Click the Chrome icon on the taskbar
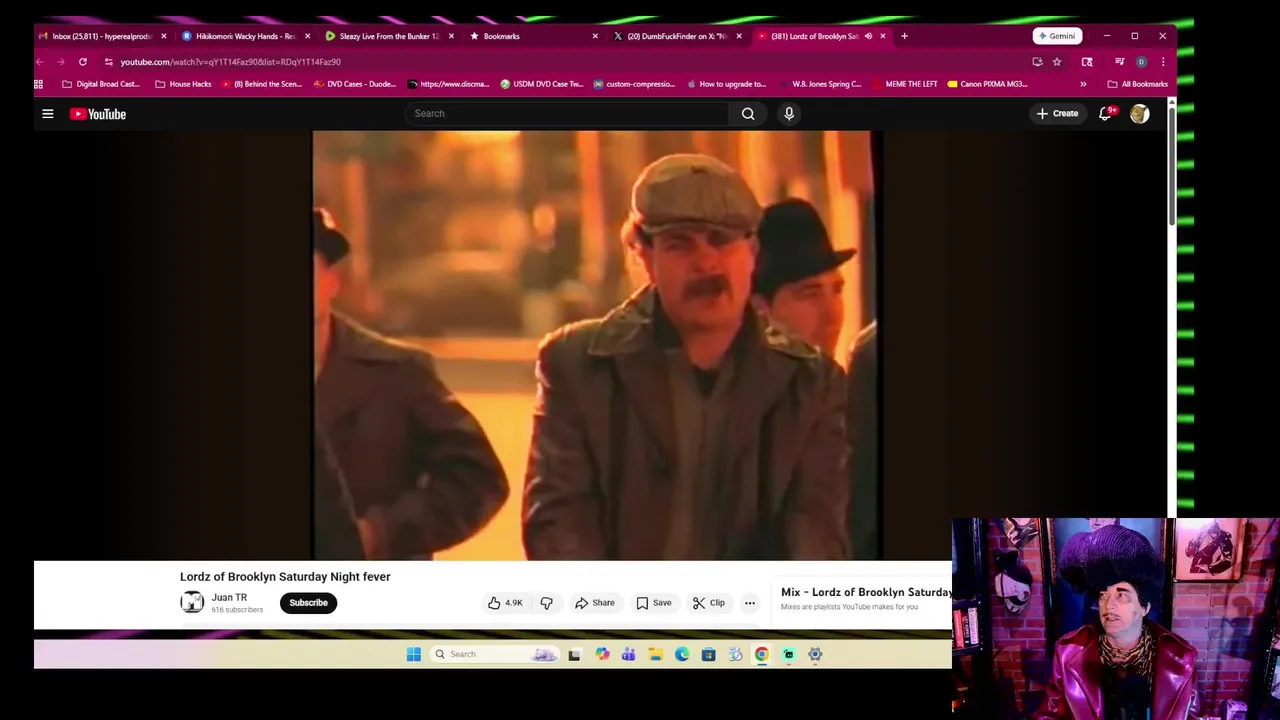1280x720 pixels. [762, 654]
